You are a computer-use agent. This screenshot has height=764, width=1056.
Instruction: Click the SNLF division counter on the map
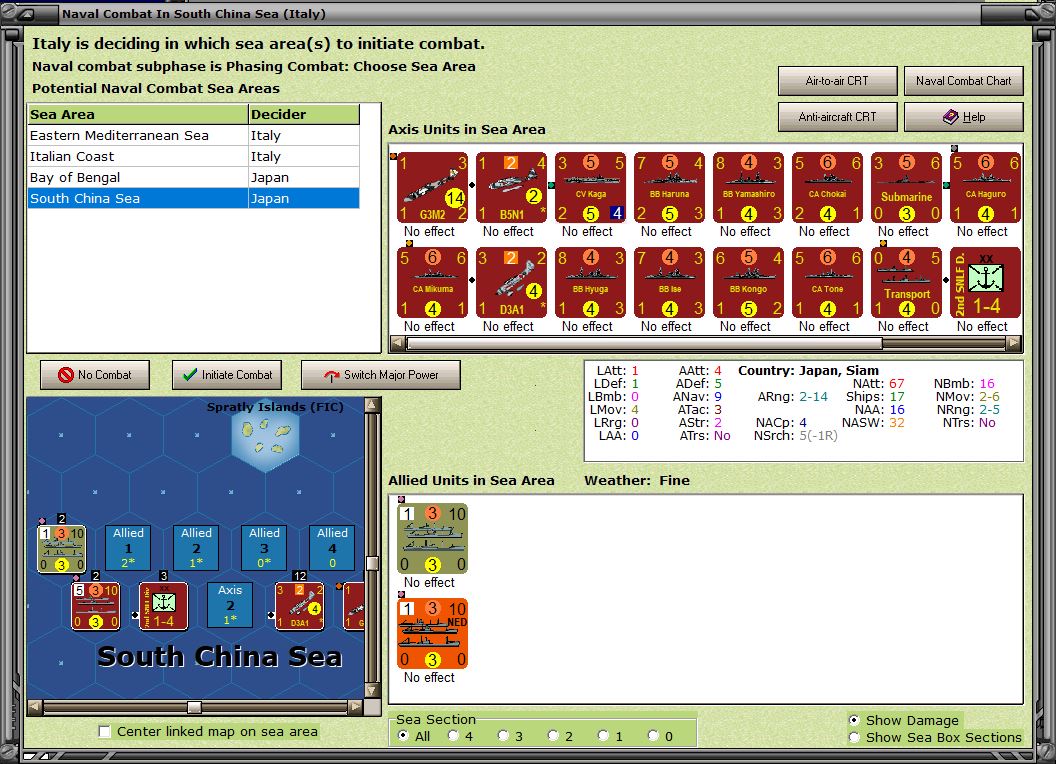tap(164, 606)
